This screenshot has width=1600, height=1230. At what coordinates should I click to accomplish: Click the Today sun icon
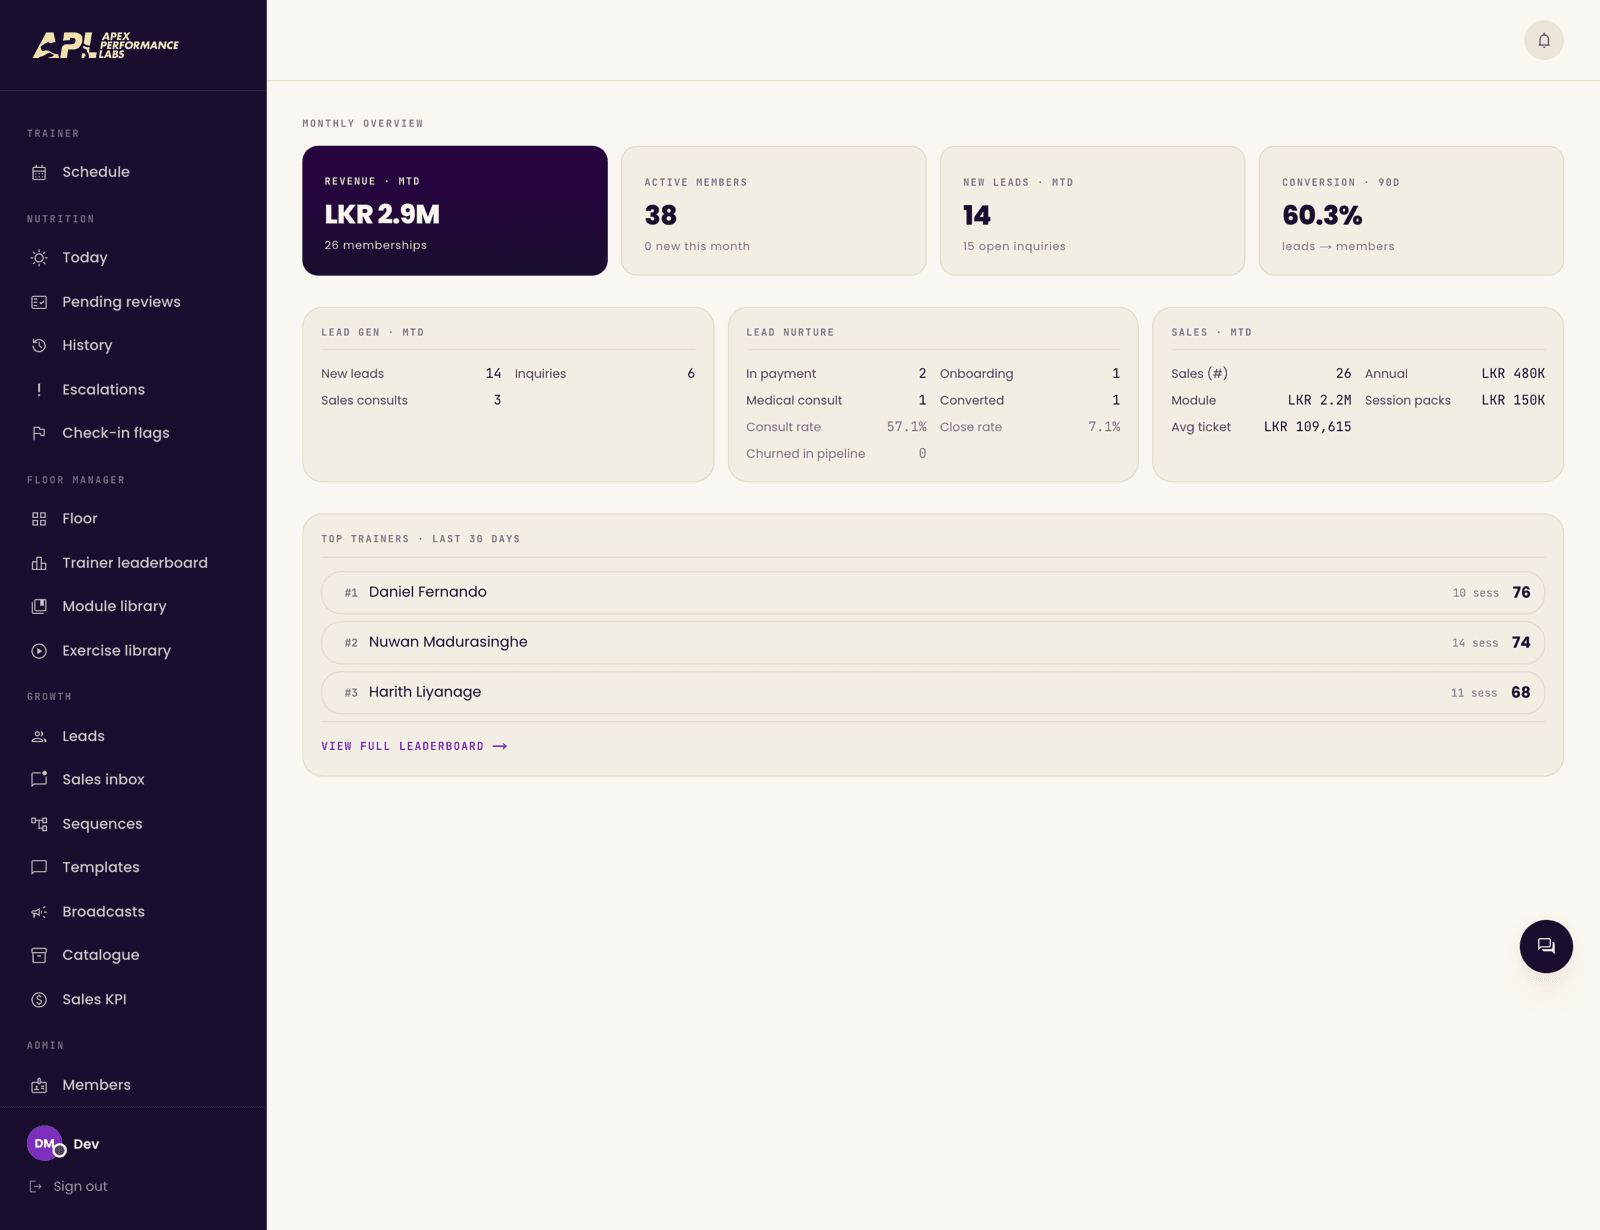point(39,258)
